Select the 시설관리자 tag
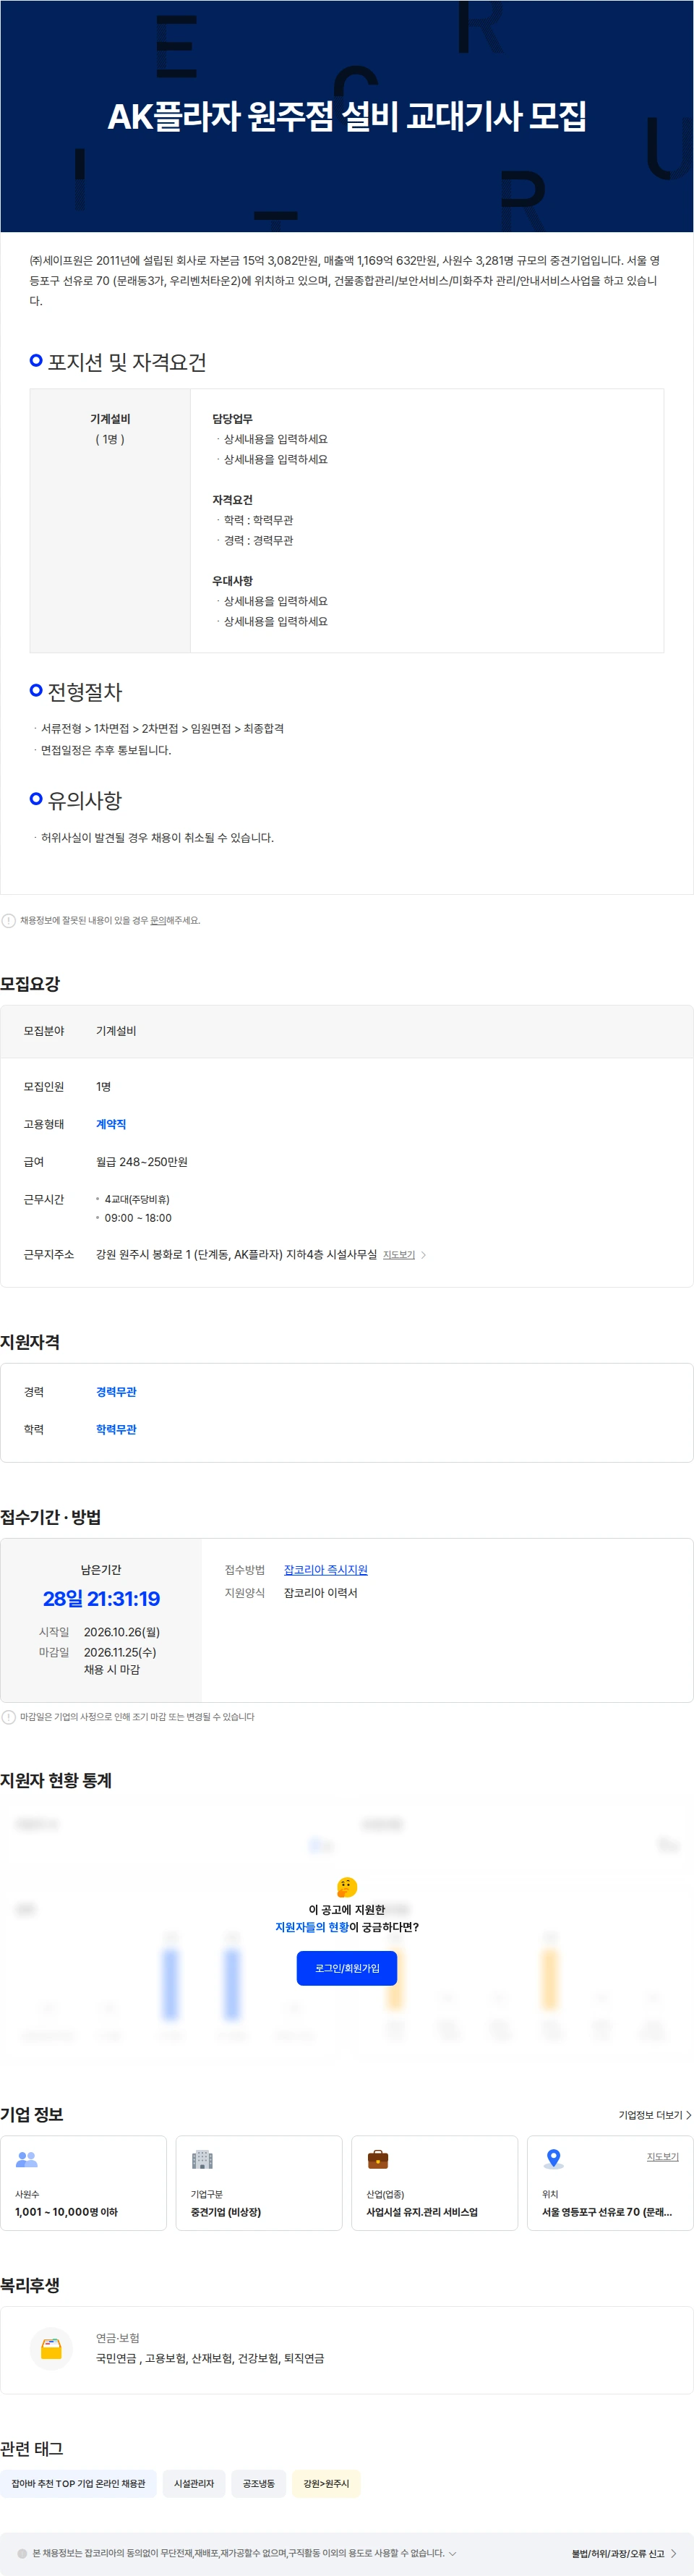 [x=194, y=2484]
